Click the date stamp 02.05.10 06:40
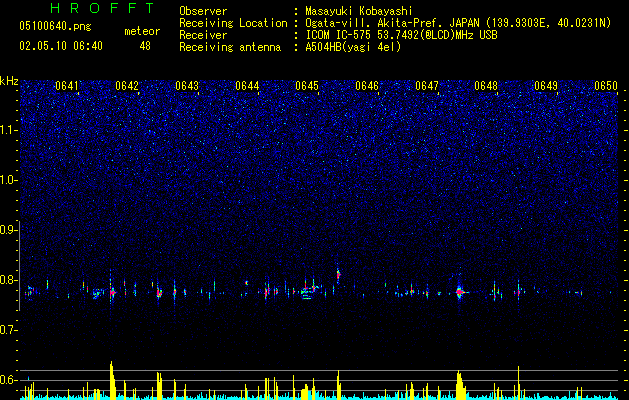 pyautogui.click(x=61, y=46)
